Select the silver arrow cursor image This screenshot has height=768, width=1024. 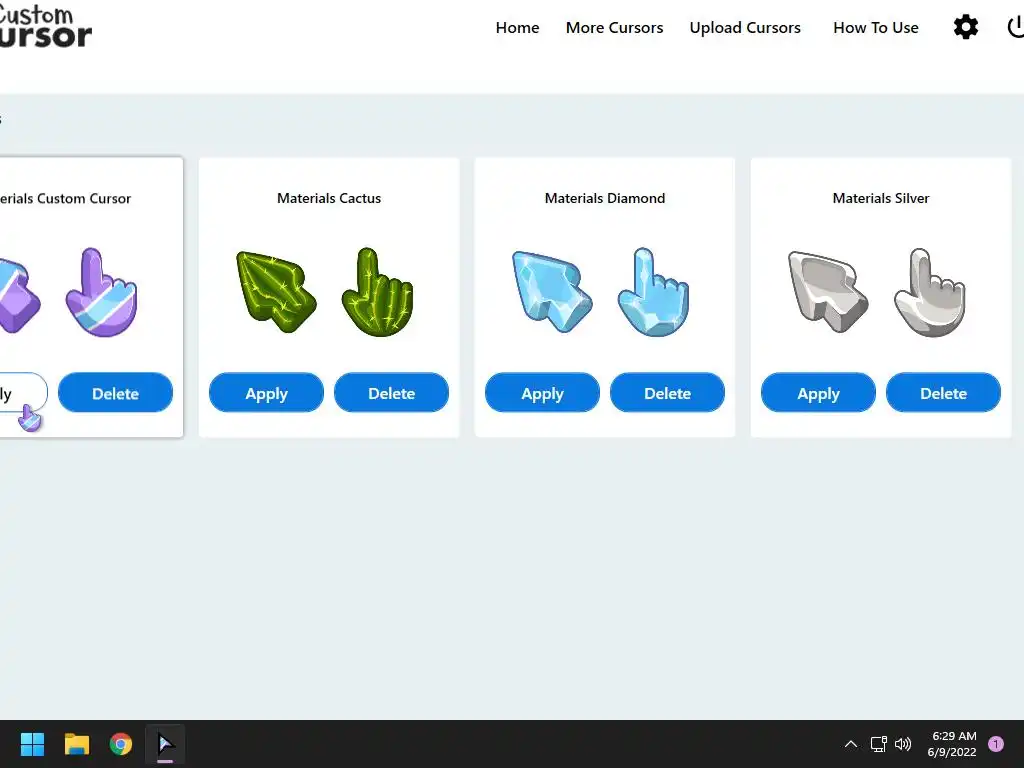point(828,292)
